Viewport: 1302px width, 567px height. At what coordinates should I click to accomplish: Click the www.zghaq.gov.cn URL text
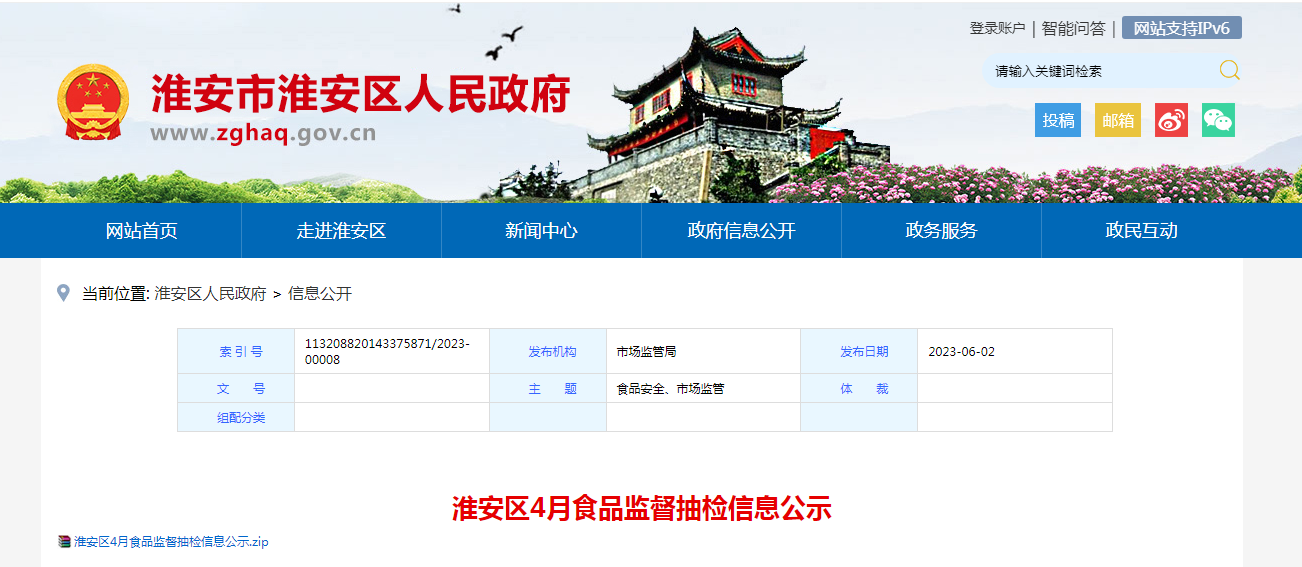(263, 133)
